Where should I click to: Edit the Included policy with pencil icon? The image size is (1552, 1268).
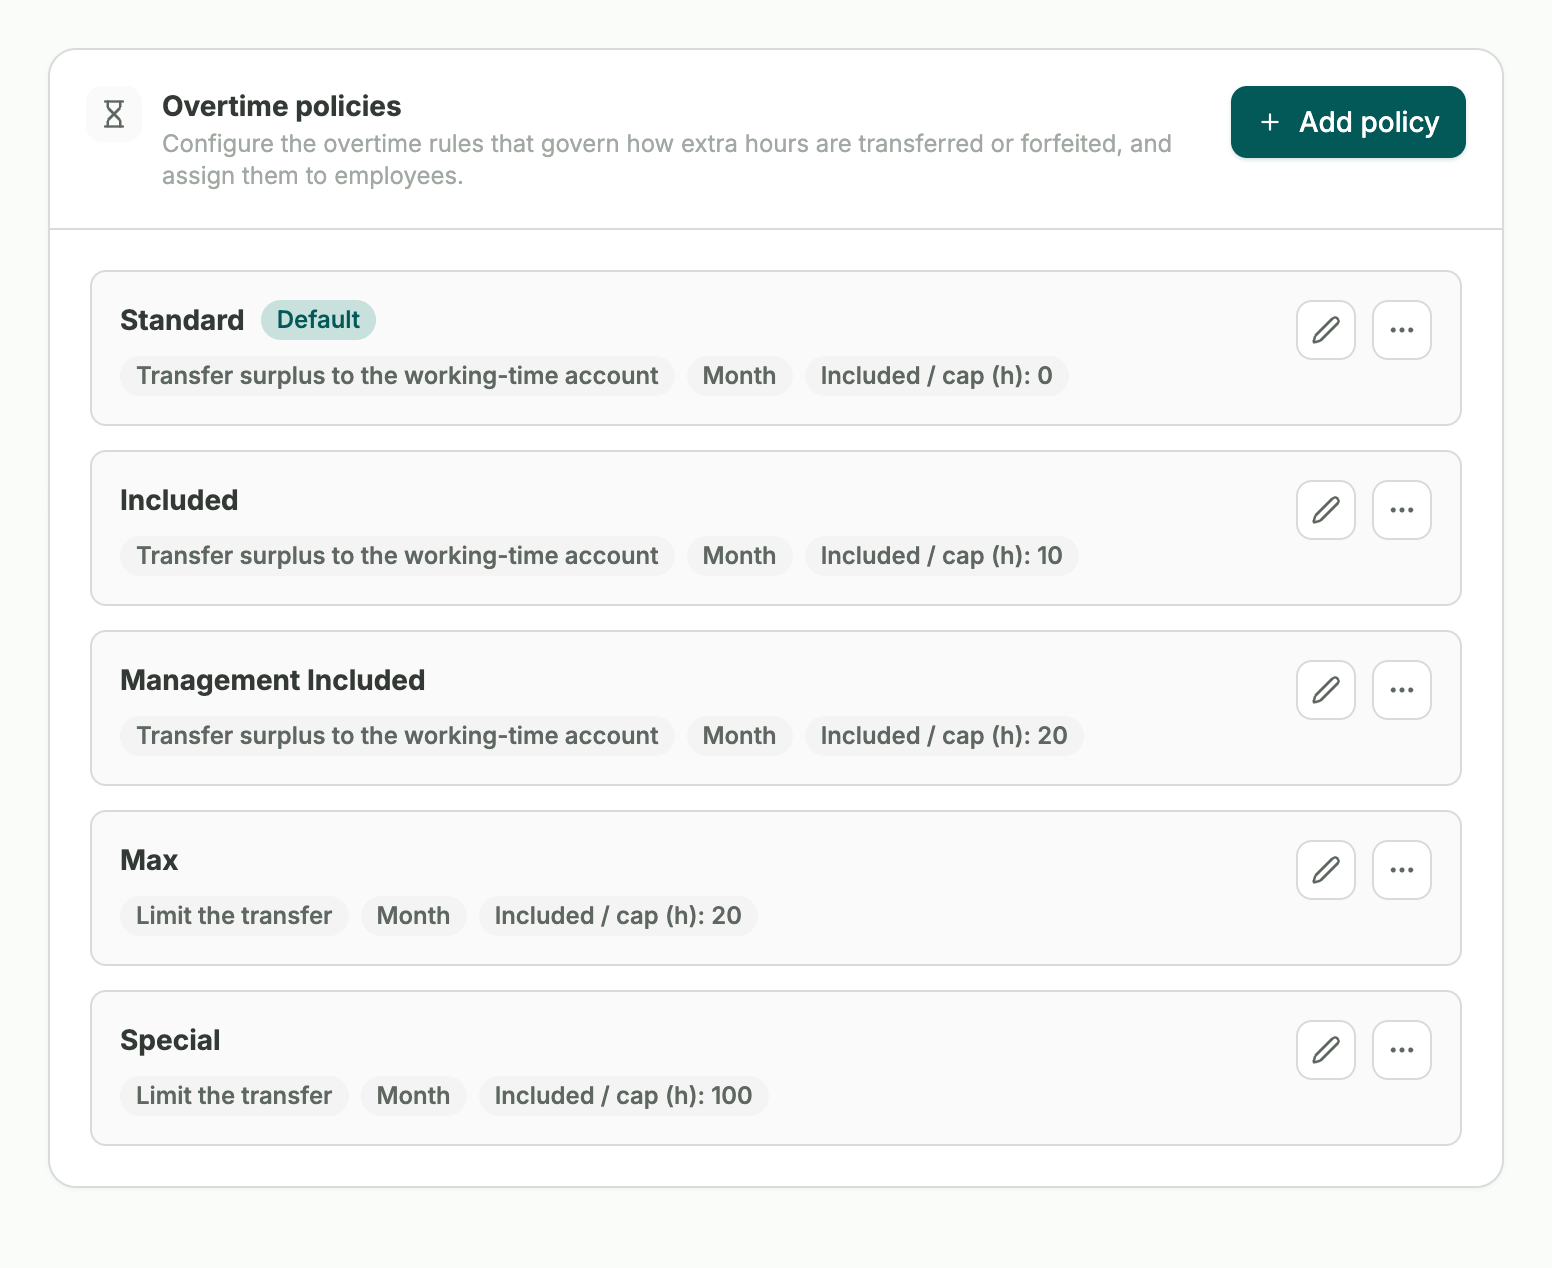[x=1326, y=510]
